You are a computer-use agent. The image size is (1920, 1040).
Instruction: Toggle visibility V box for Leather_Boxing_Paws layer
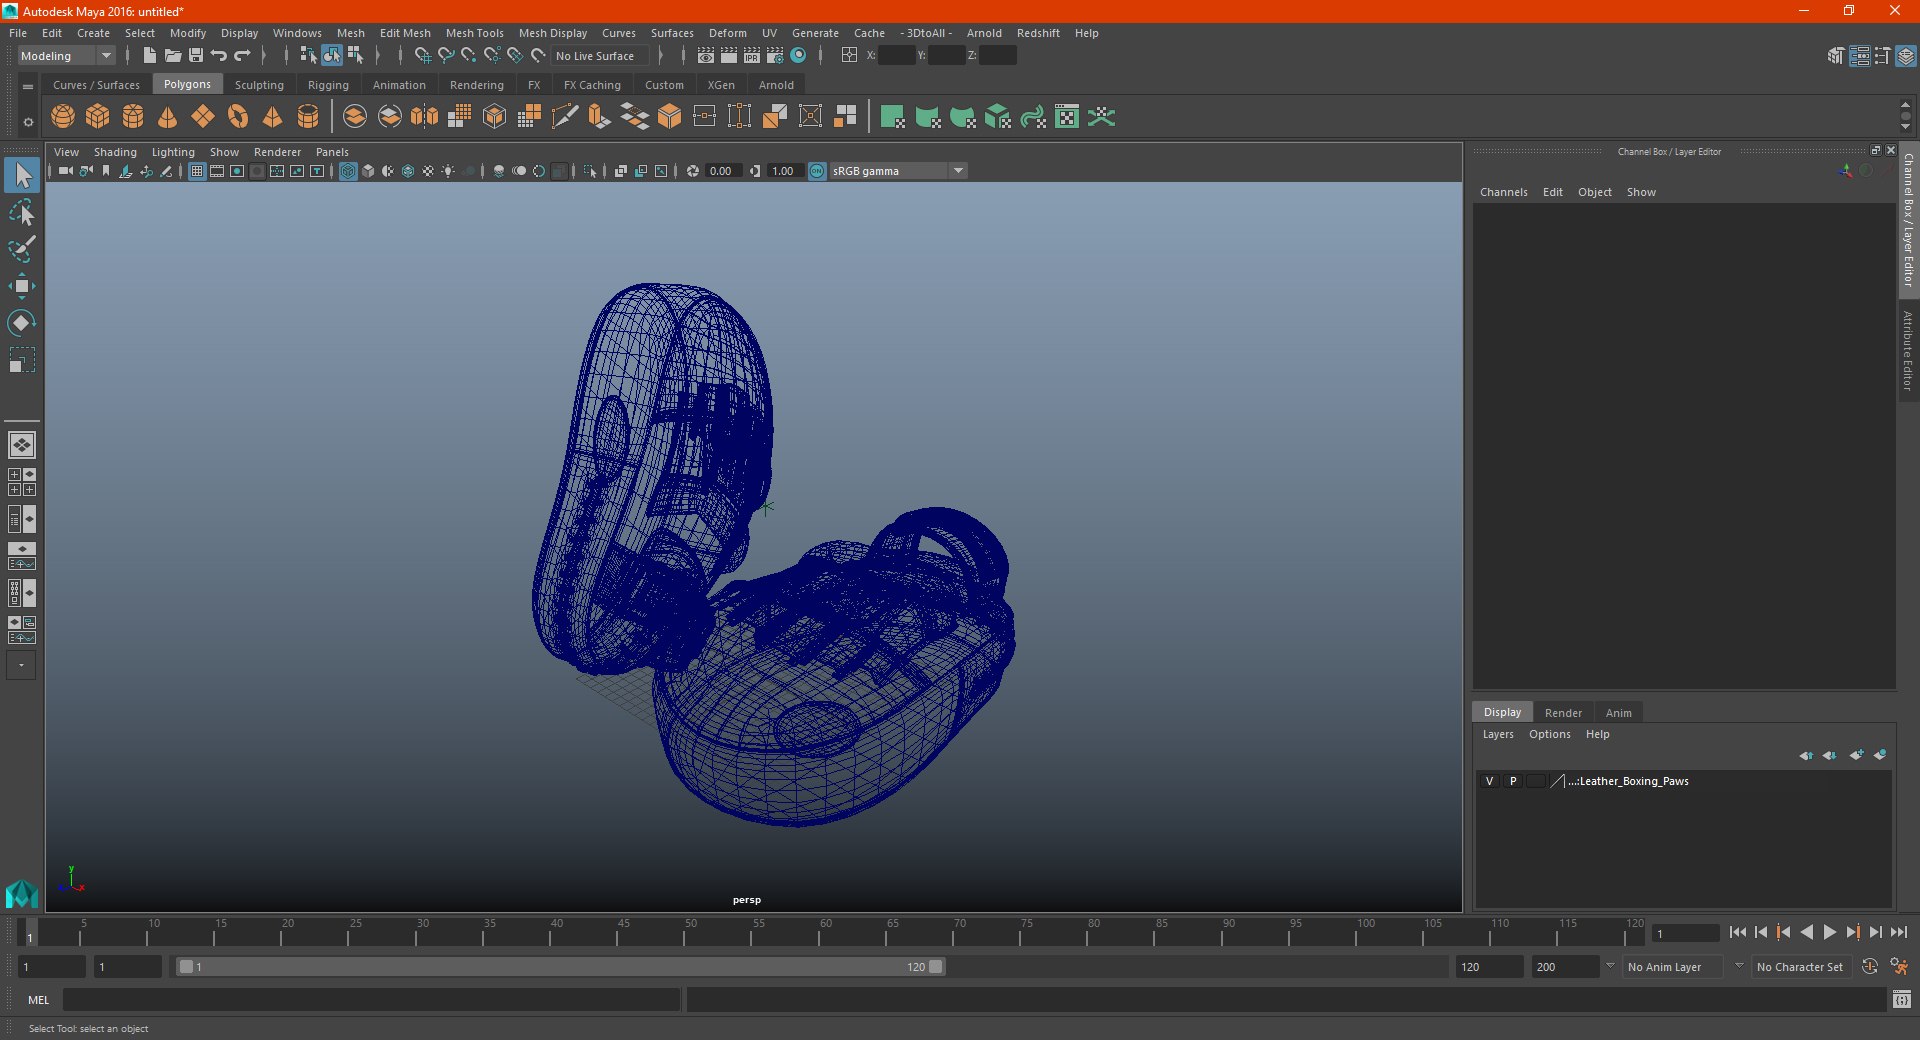1489,781
